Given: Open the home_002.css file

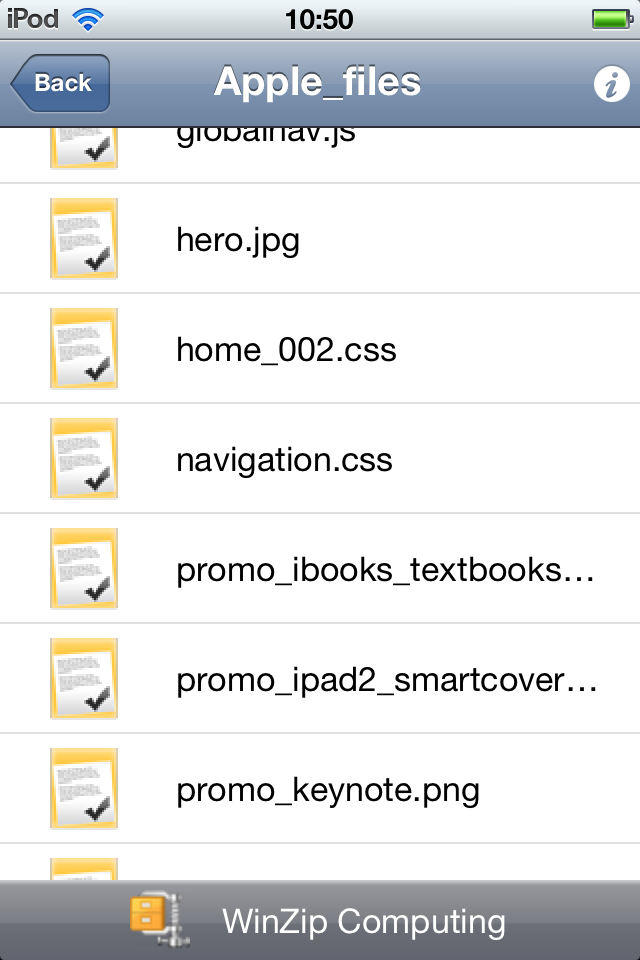Looking at the screenshot, I should [320, 348].
